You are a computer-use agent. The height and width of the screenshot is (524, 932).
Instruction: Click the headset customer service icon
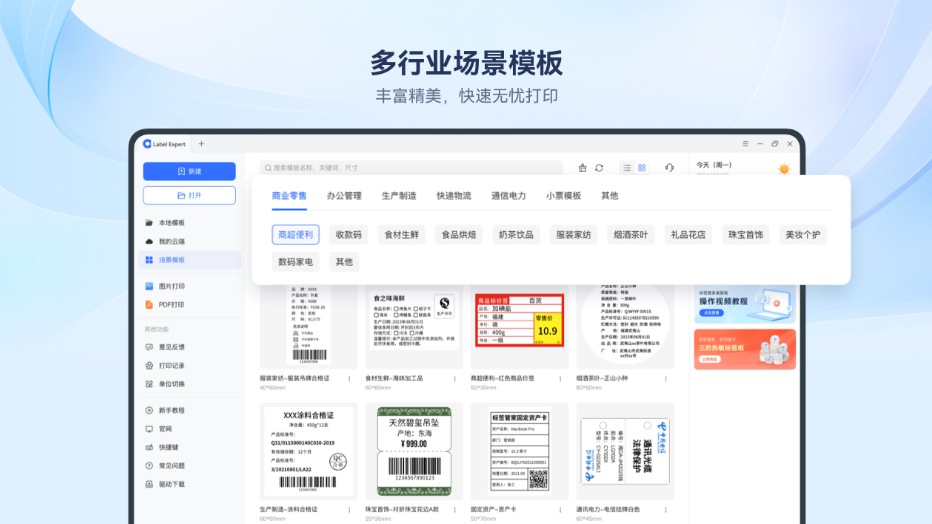point(669,168)
